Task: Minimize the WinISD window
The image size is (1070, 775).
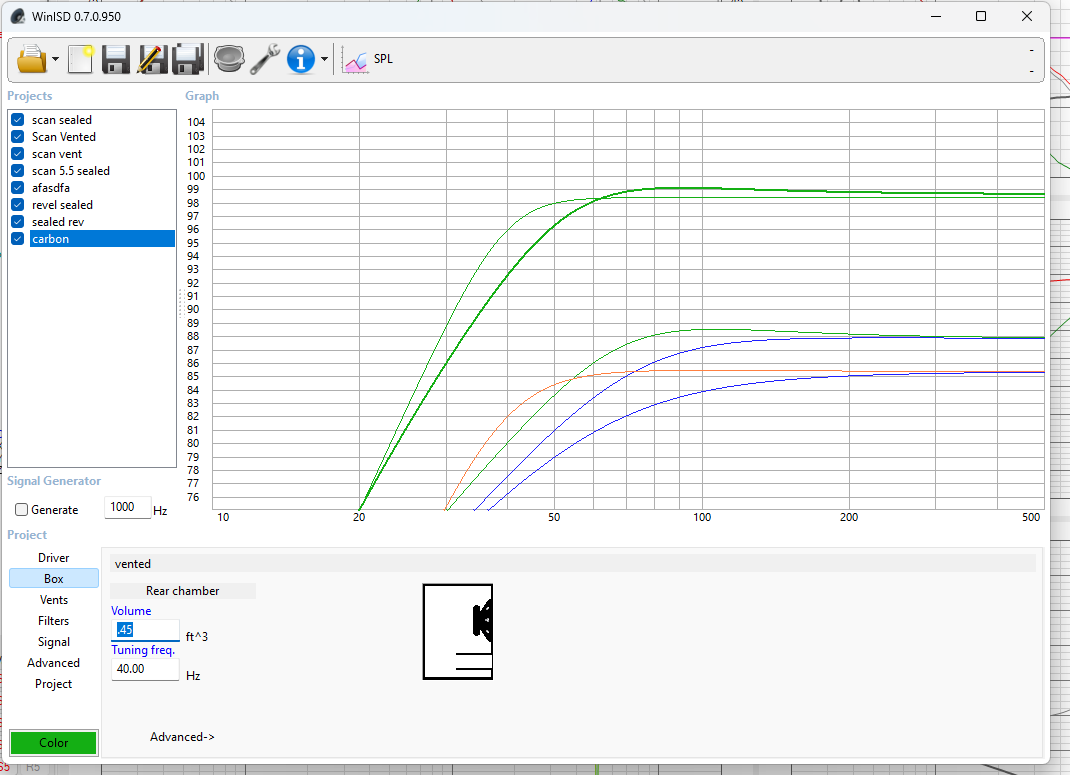Action: pyautogui.click(x=936, y=16)
